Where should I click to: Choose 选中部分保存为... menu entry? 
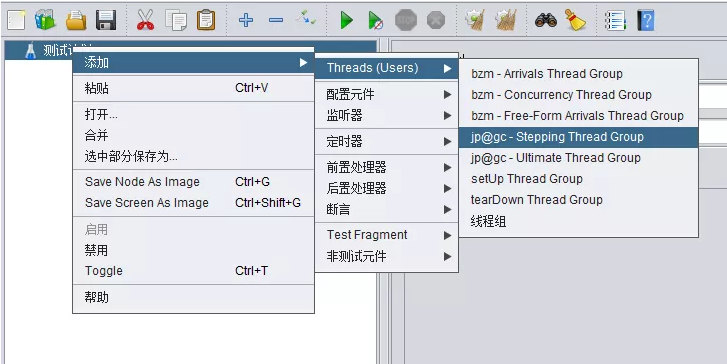click(193, 157)
